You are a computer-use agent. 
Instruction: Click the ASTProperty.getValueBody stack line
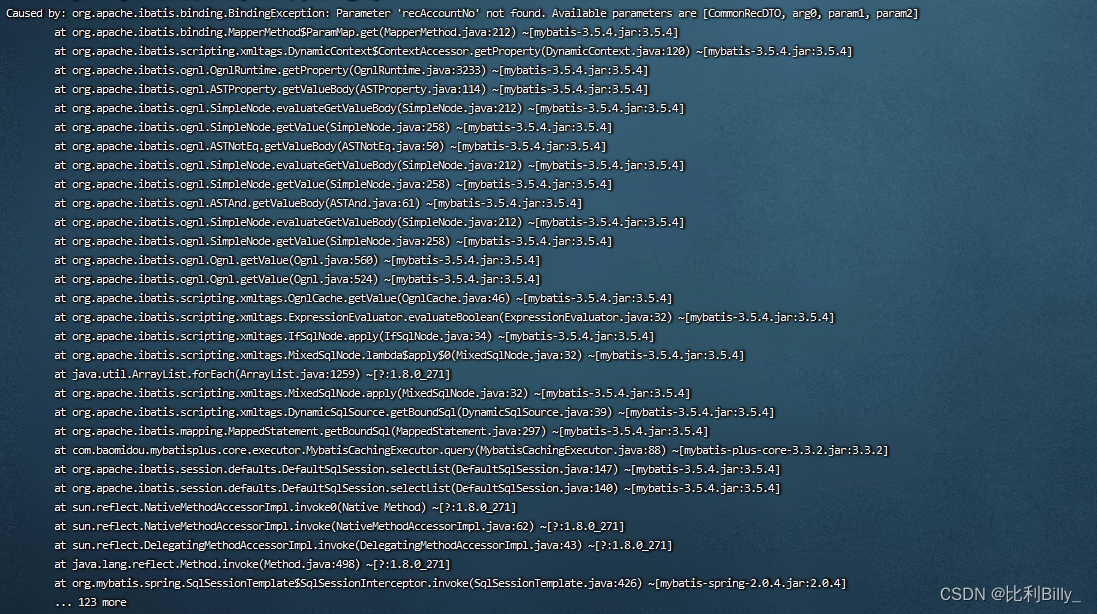pos(351,89)
